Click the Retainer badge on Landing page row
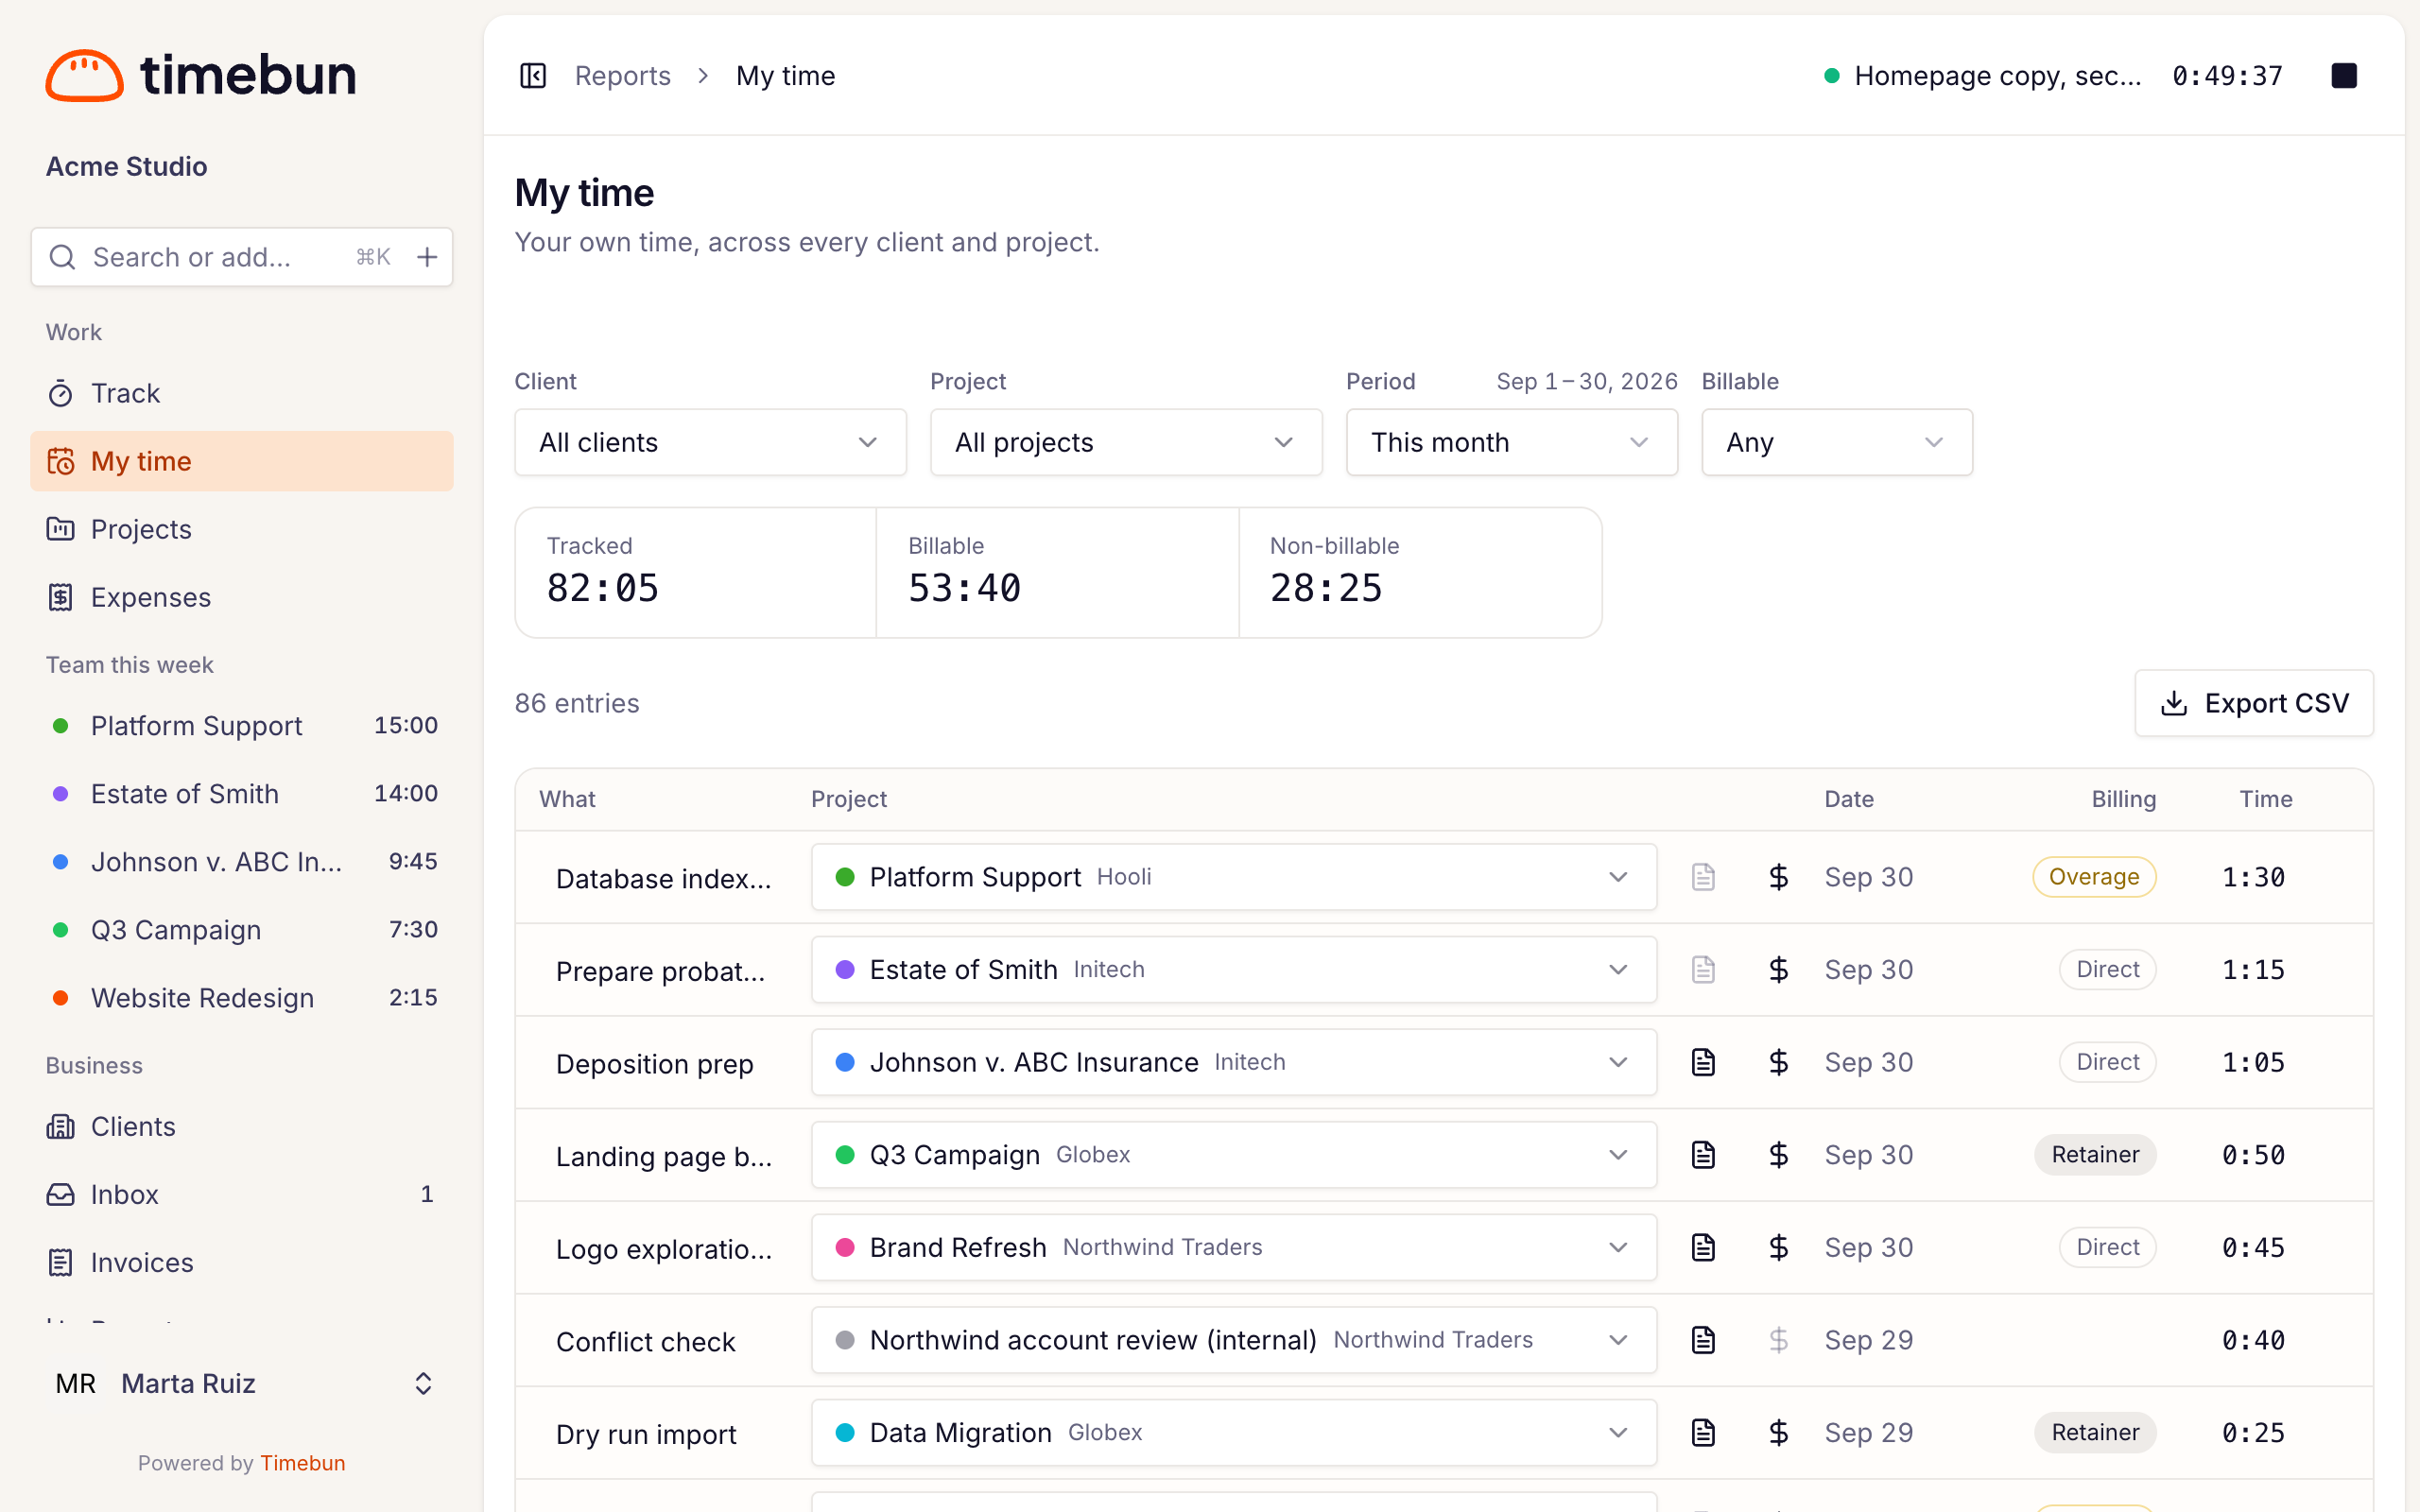This screenshot has height=1512, width=2420. [x=2095, y=1155]
